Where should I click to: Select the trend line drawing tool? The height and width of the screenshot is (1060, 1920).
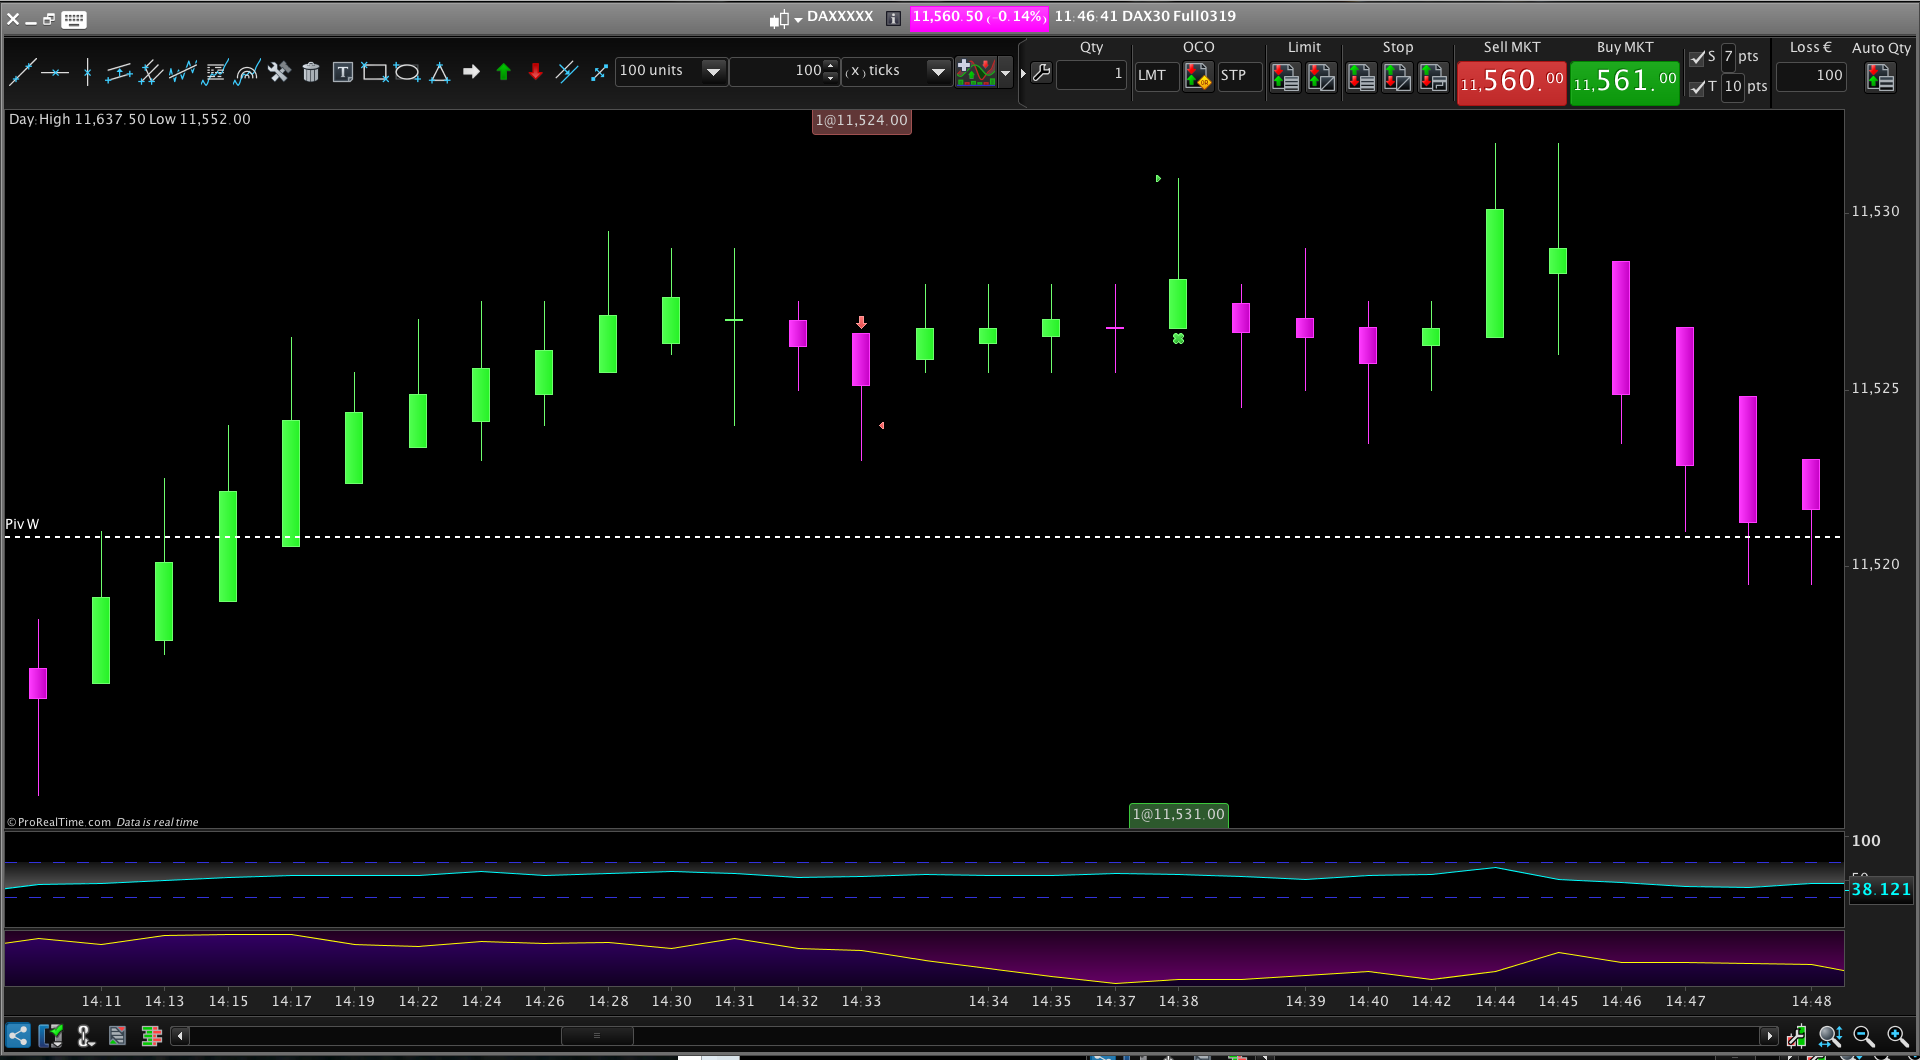22,72
